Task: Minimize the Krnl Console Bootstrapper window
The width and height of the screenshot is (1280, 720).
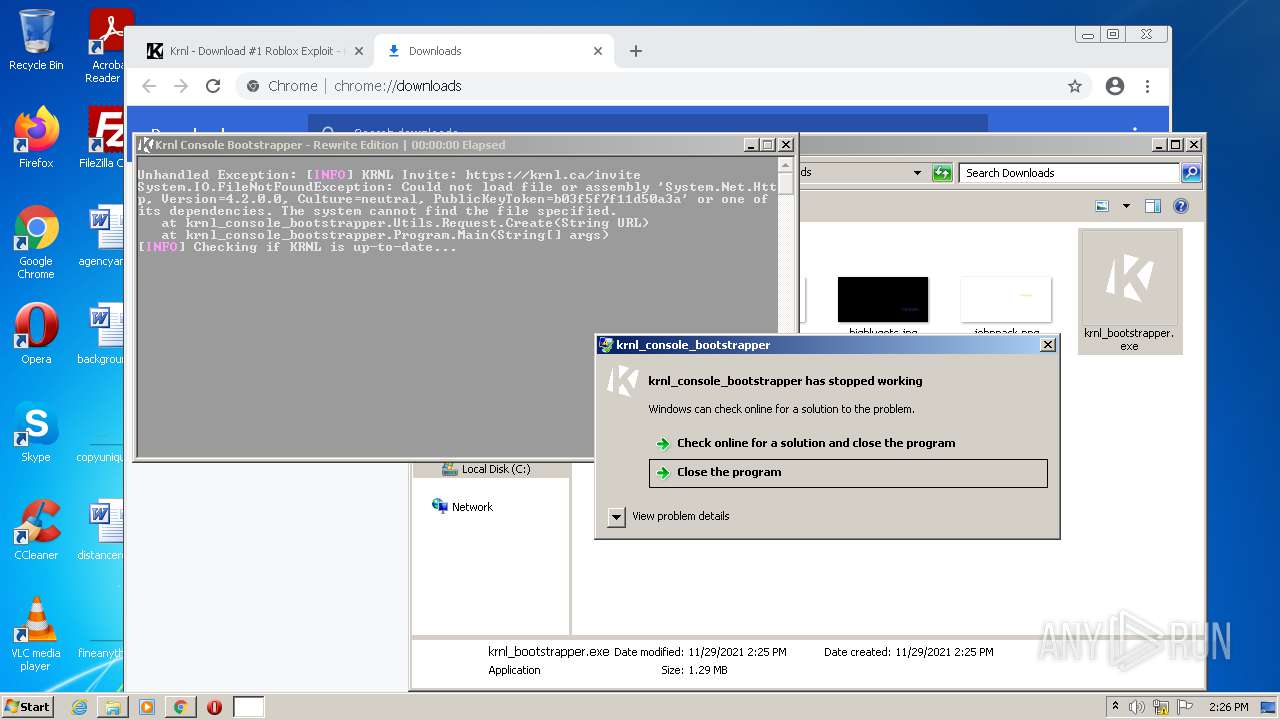Action: point(750,145)
